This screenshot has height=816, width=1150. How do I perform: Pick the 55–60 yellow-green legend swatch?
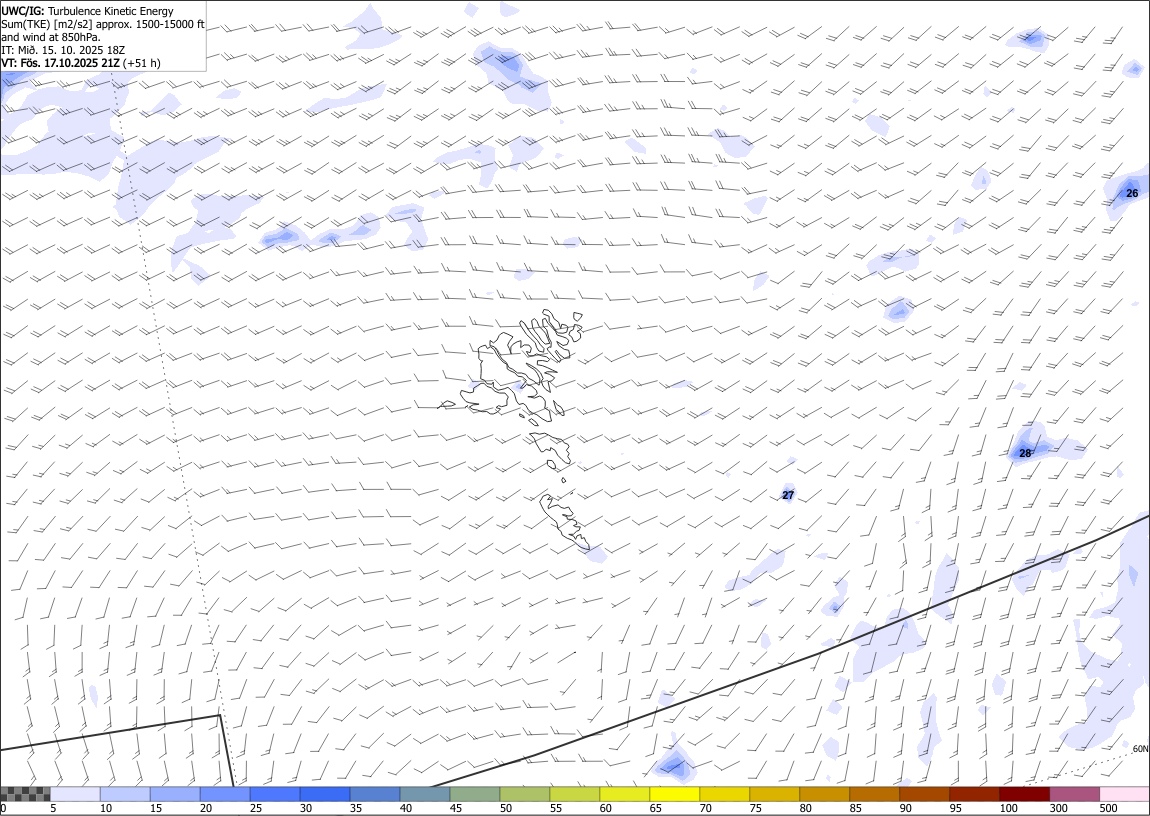coord(574,794)
